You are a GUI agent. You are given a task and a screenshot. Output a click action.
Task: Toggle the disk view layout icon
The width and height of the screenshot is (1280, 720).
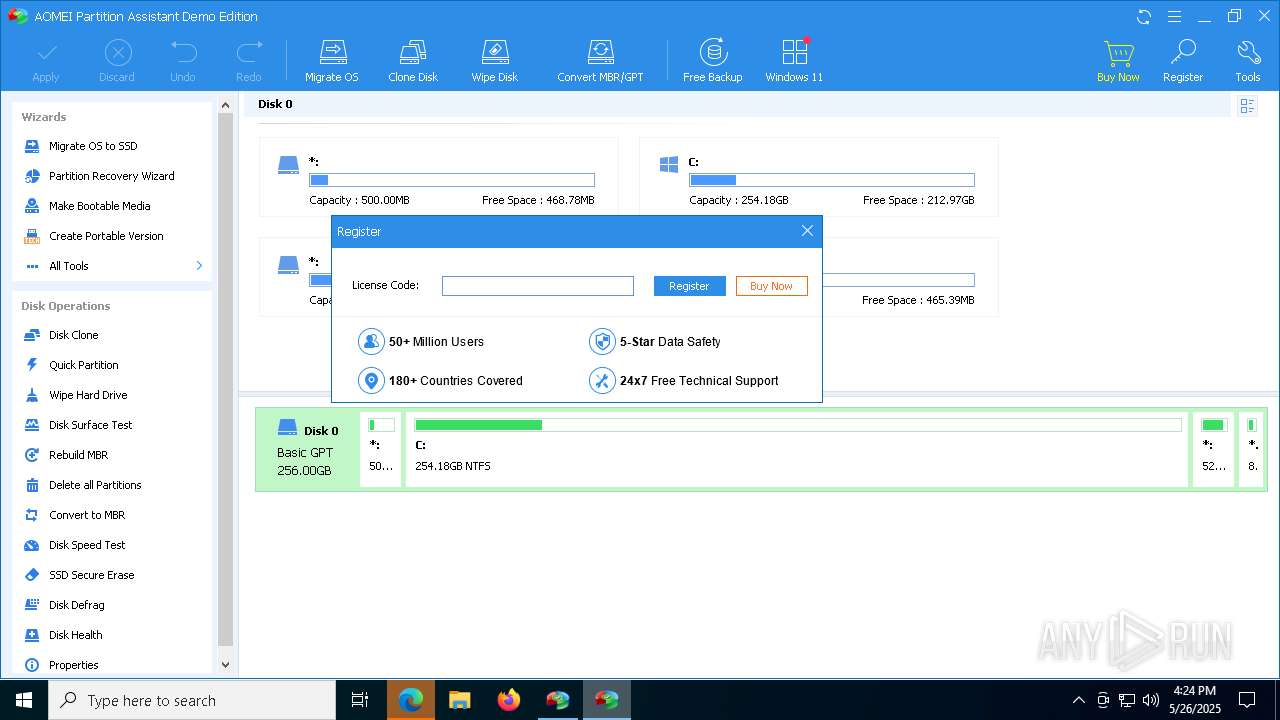(1247, 106)
